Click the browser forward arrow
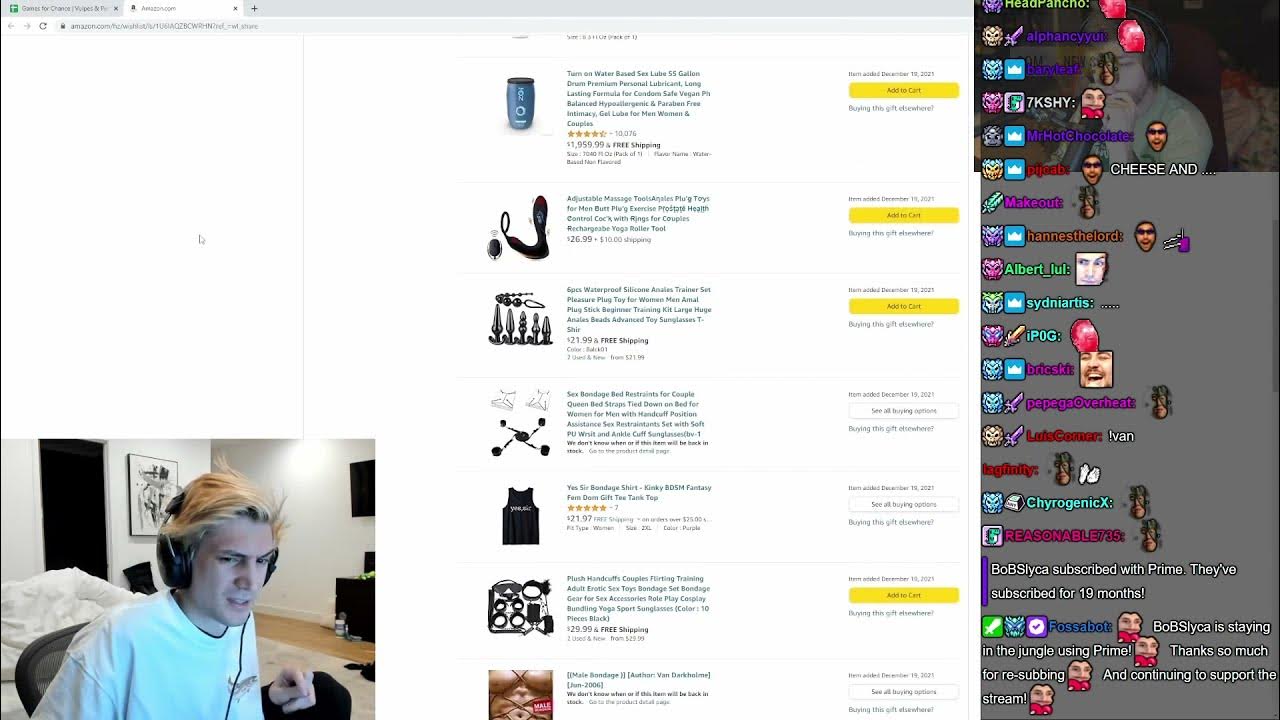 (x=27, y=25)
